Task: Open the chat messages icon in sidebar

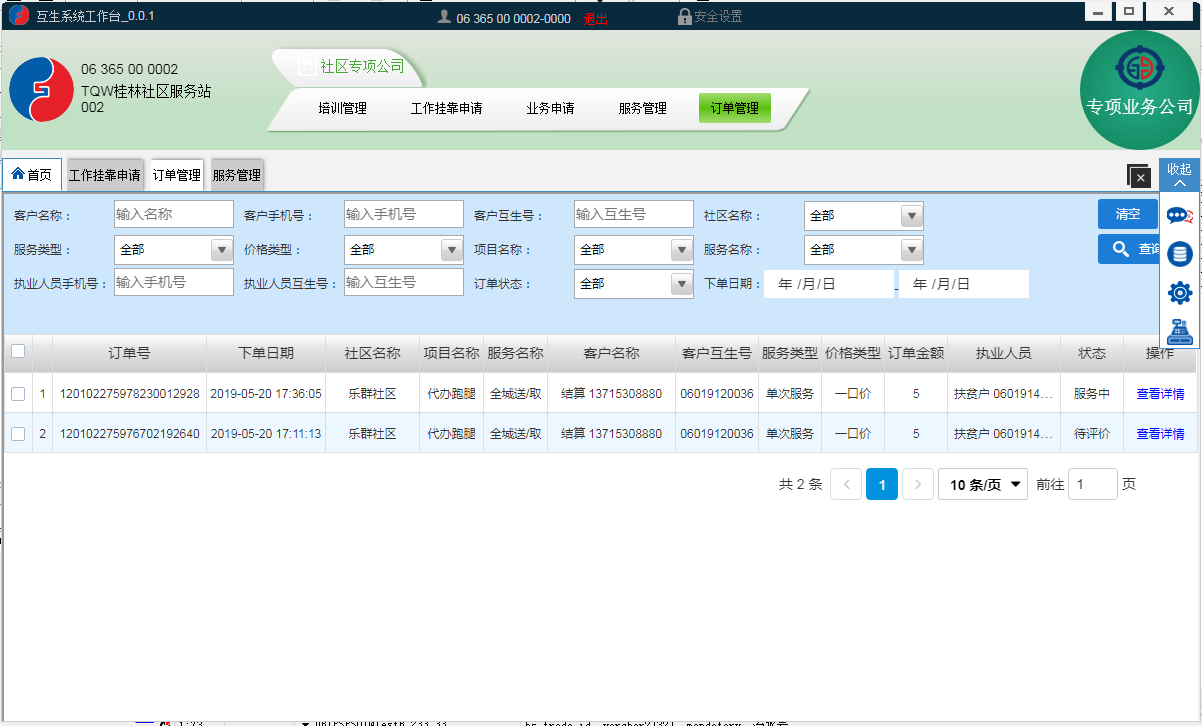Action: [1180, 216]
